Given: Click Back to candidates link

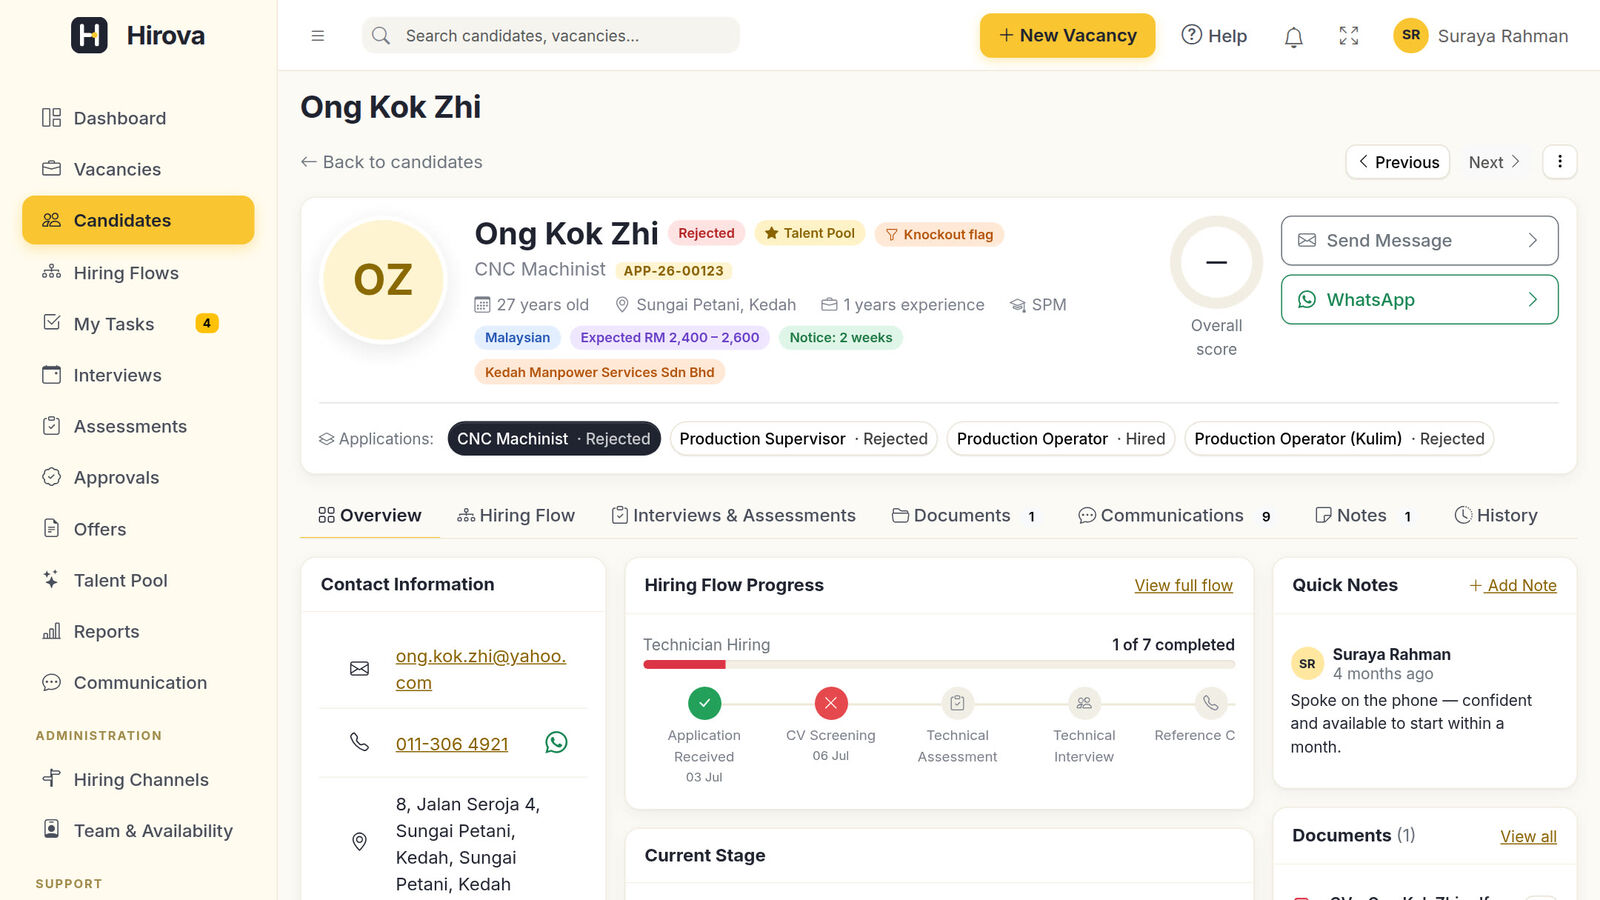Looking at the screenshot, I should (392, 162).
